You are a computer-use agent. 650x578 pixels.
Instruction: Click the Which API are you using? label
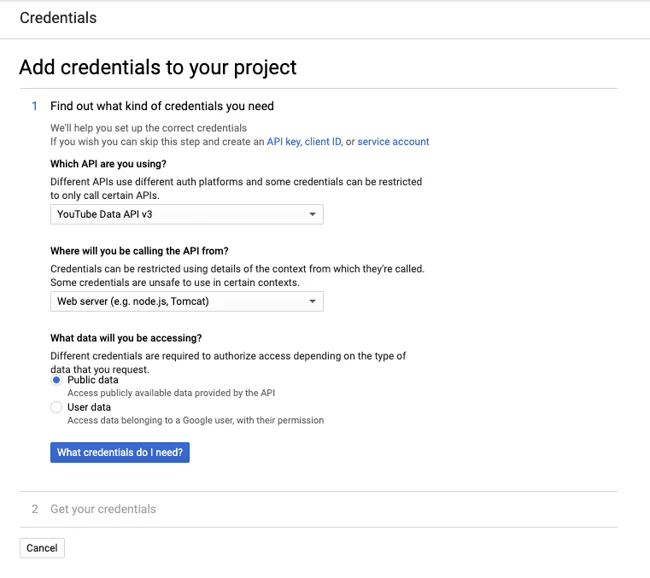click(x=108, y=164)
